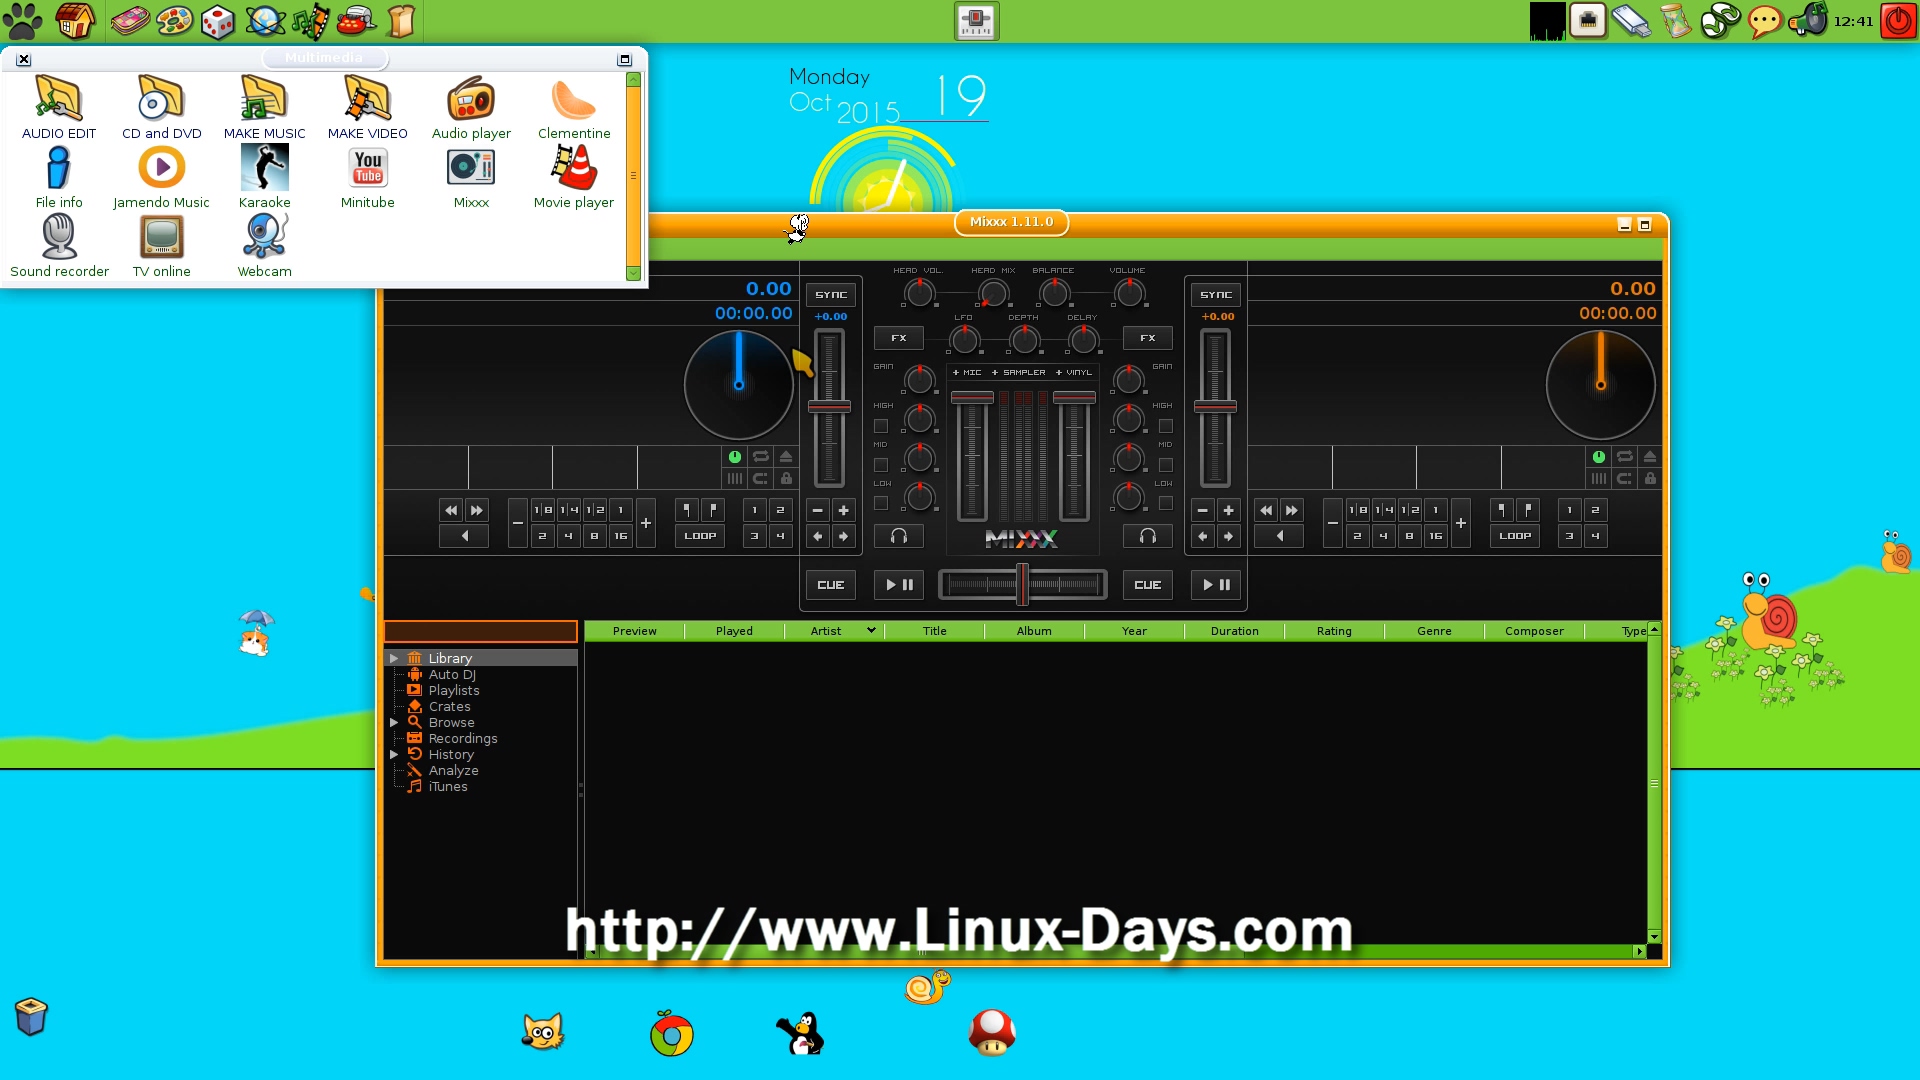
Task: Open the File info tool
Action: pyautogui.click(x=59, y=177)
